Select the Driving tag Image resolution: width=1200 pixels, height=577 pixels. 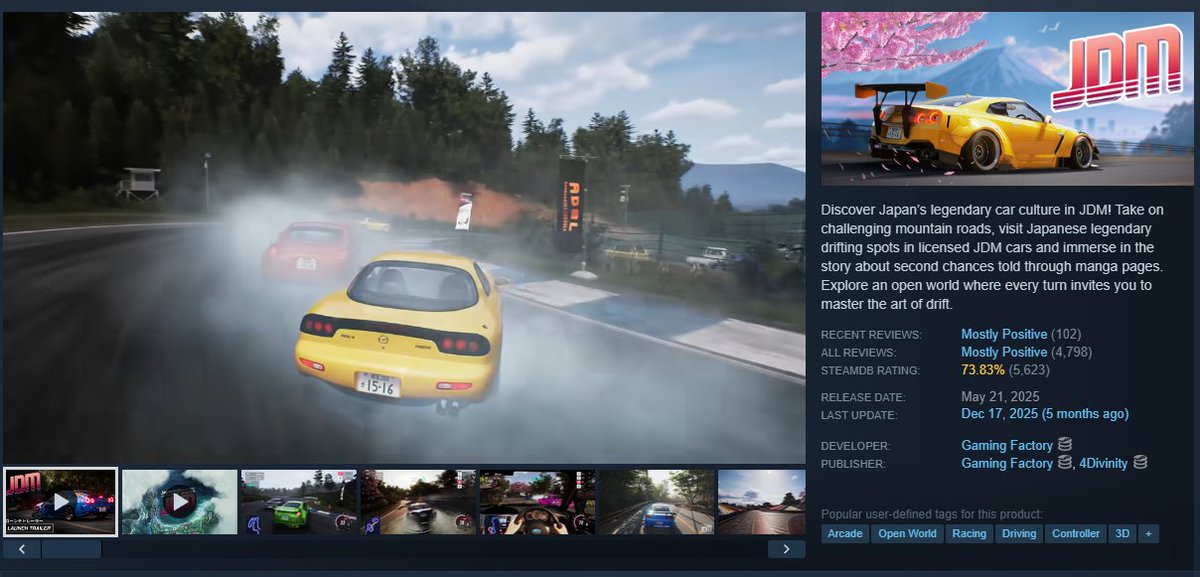[x=1019, y=534]
